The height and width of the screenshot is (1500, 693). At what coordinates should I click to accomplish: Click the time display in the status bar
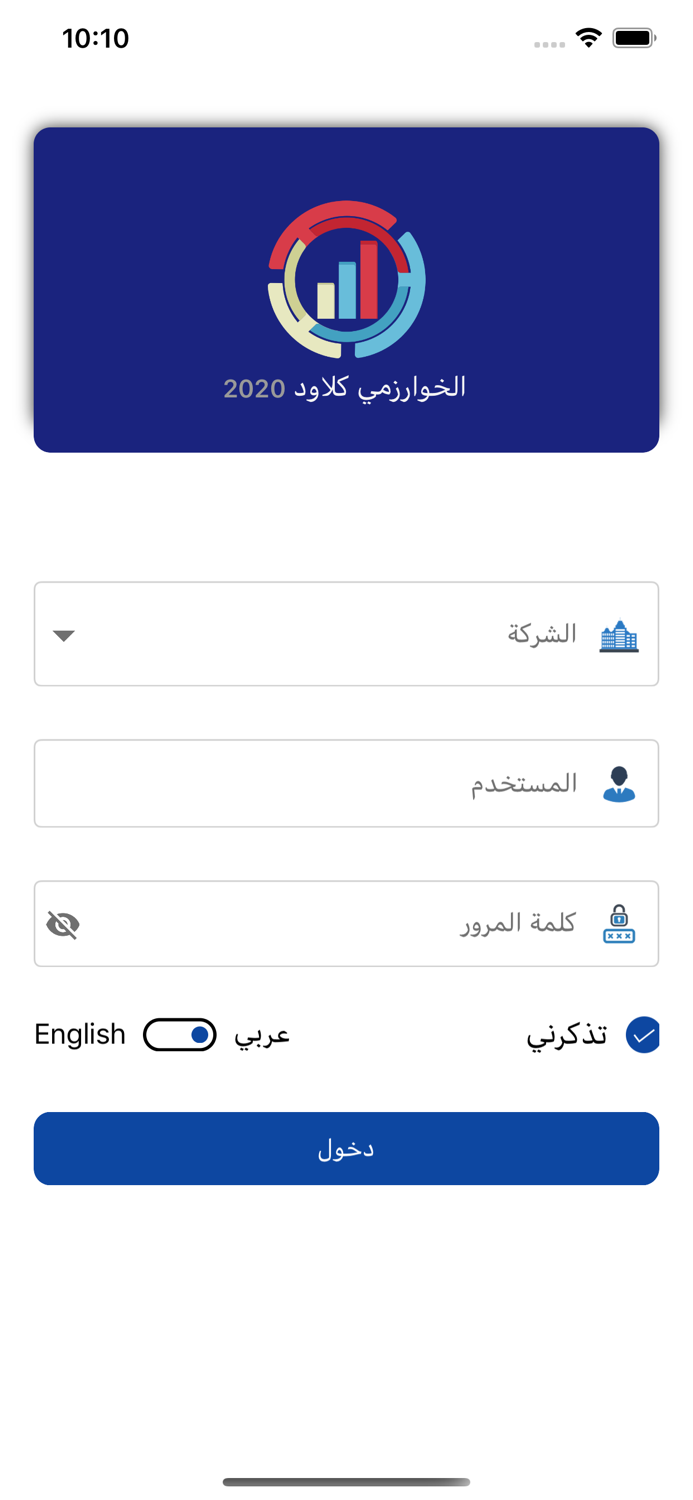97,38
